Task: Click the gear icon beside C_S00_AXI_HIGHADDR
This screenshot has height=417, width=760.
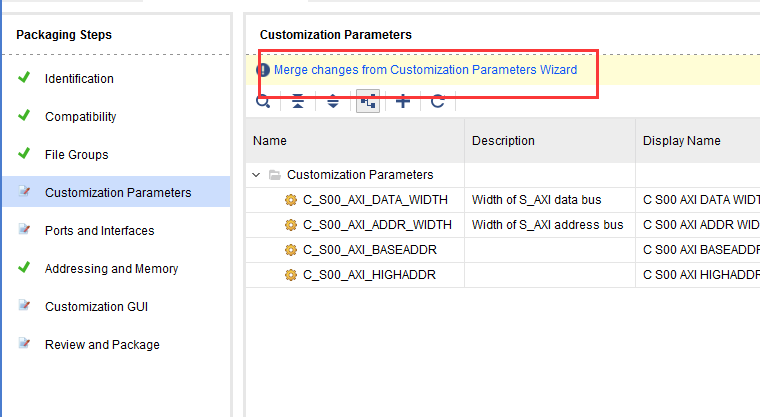Action: [291, 274]
